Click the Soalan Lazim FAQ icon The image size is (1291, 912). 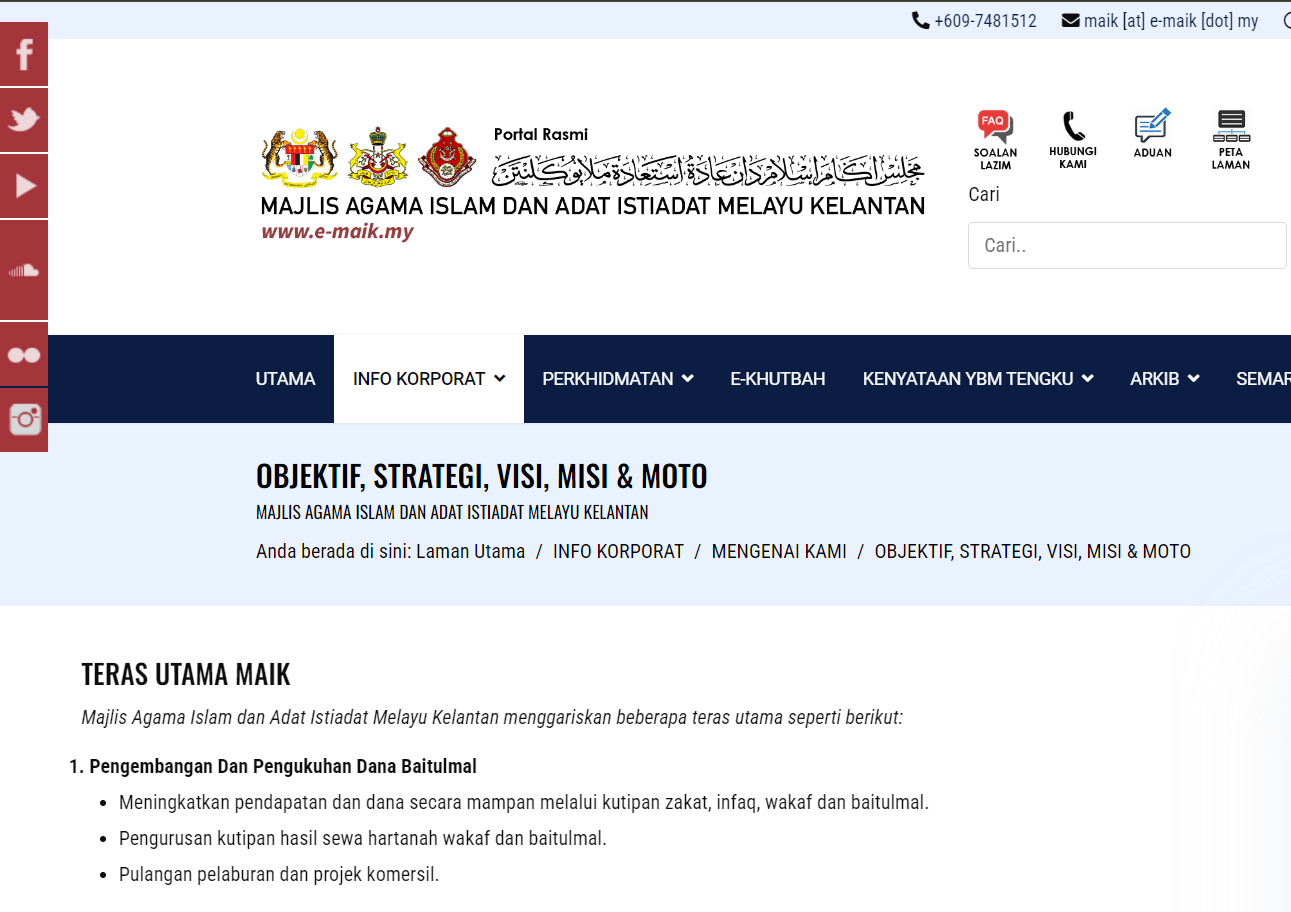point(995,140)
